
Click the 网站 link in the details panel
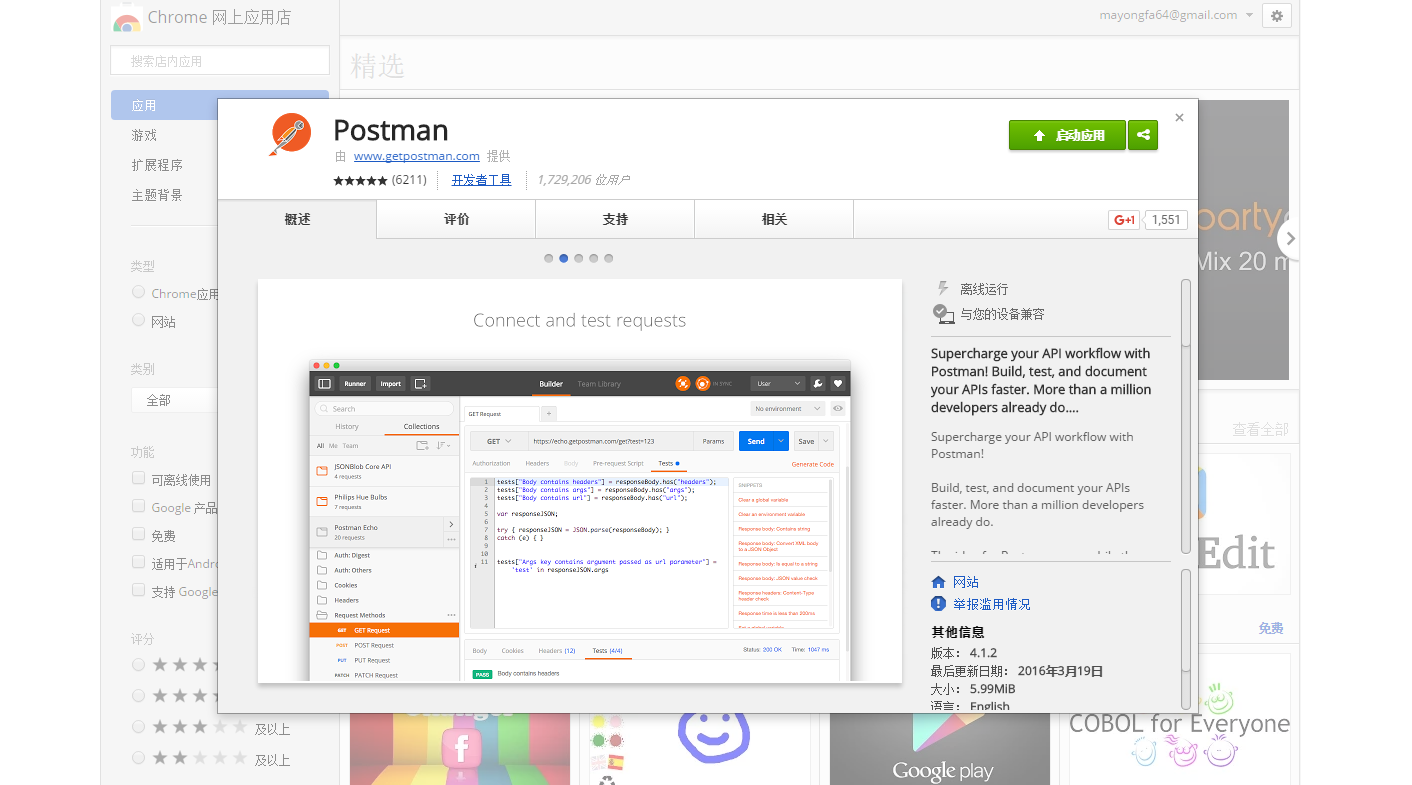tap(966, 582)
